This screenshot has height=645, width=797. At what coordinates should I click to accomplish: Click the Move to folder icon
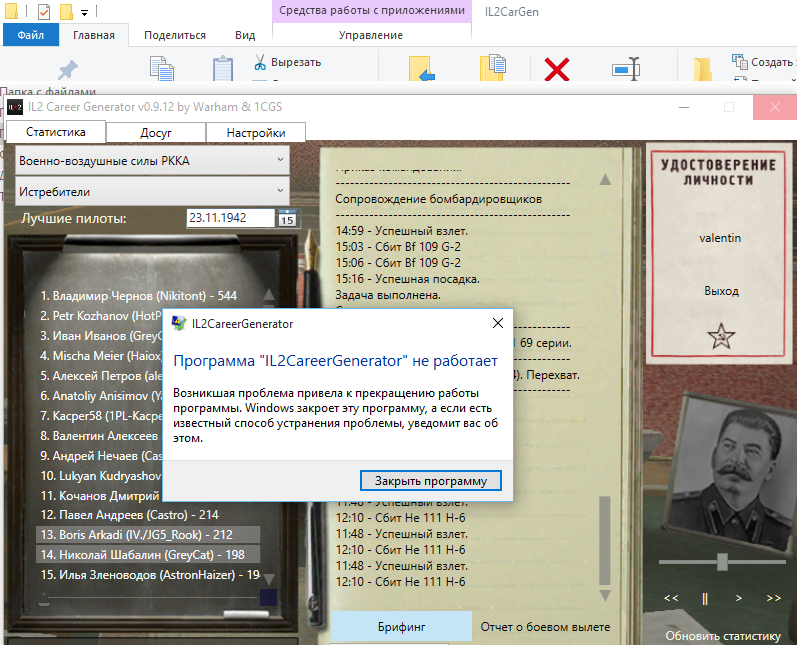(421, 68)
